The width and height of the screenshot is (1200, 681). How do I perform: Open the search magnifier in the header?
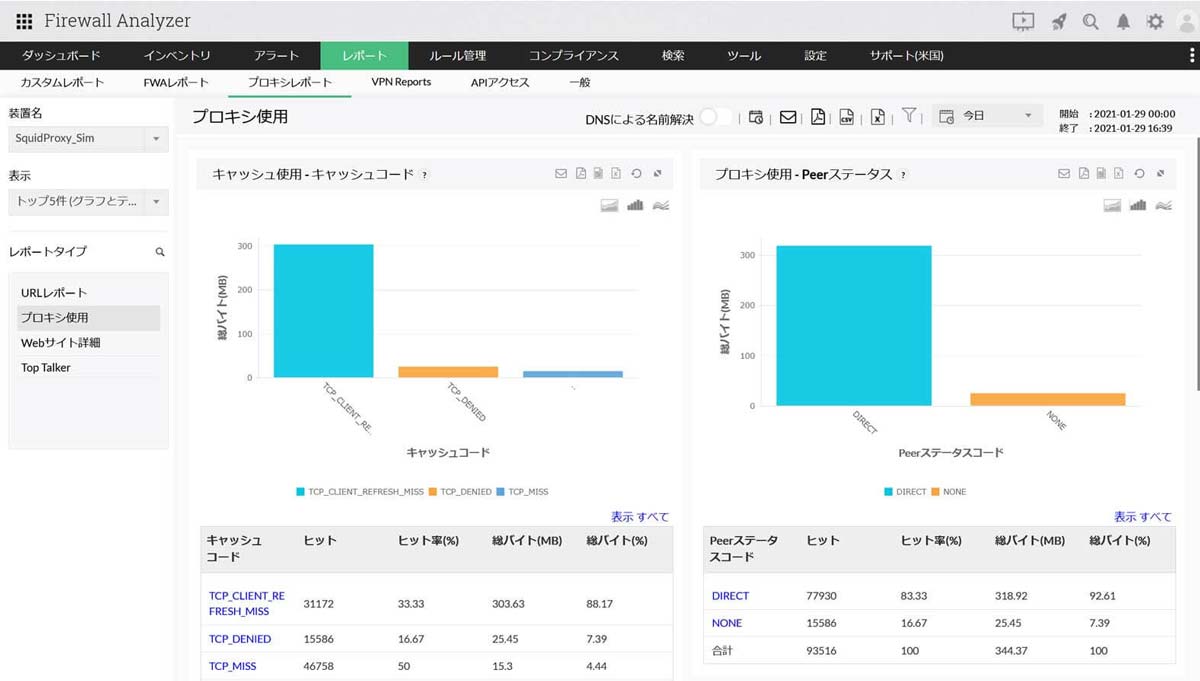point(1090,21)
